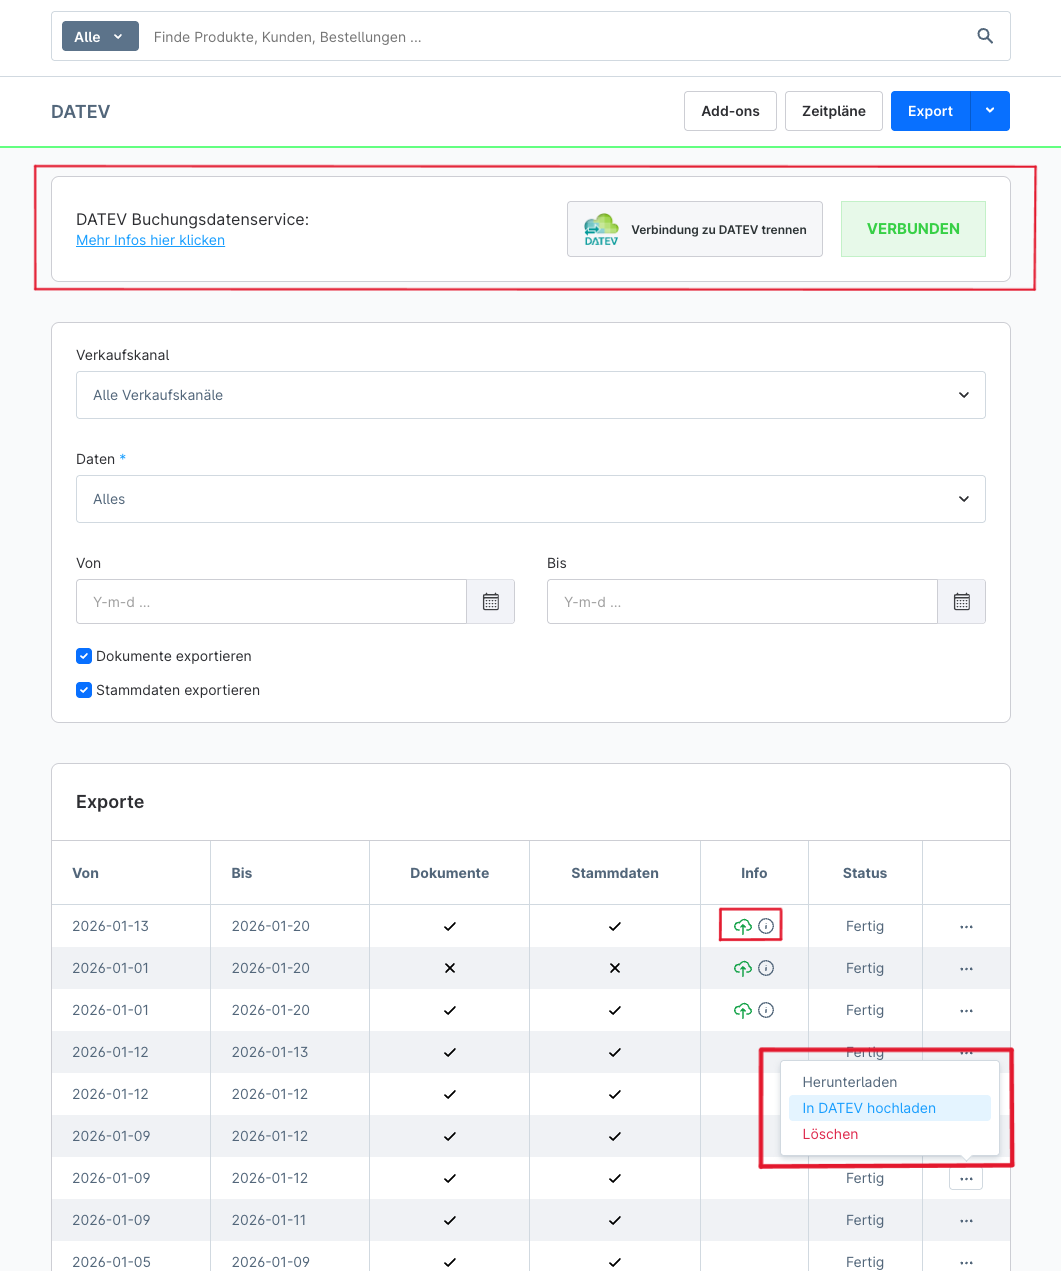Screen dimensions: 1061x1271
Task: Open the Bis date calendar picker
Action: pos(961,602)
